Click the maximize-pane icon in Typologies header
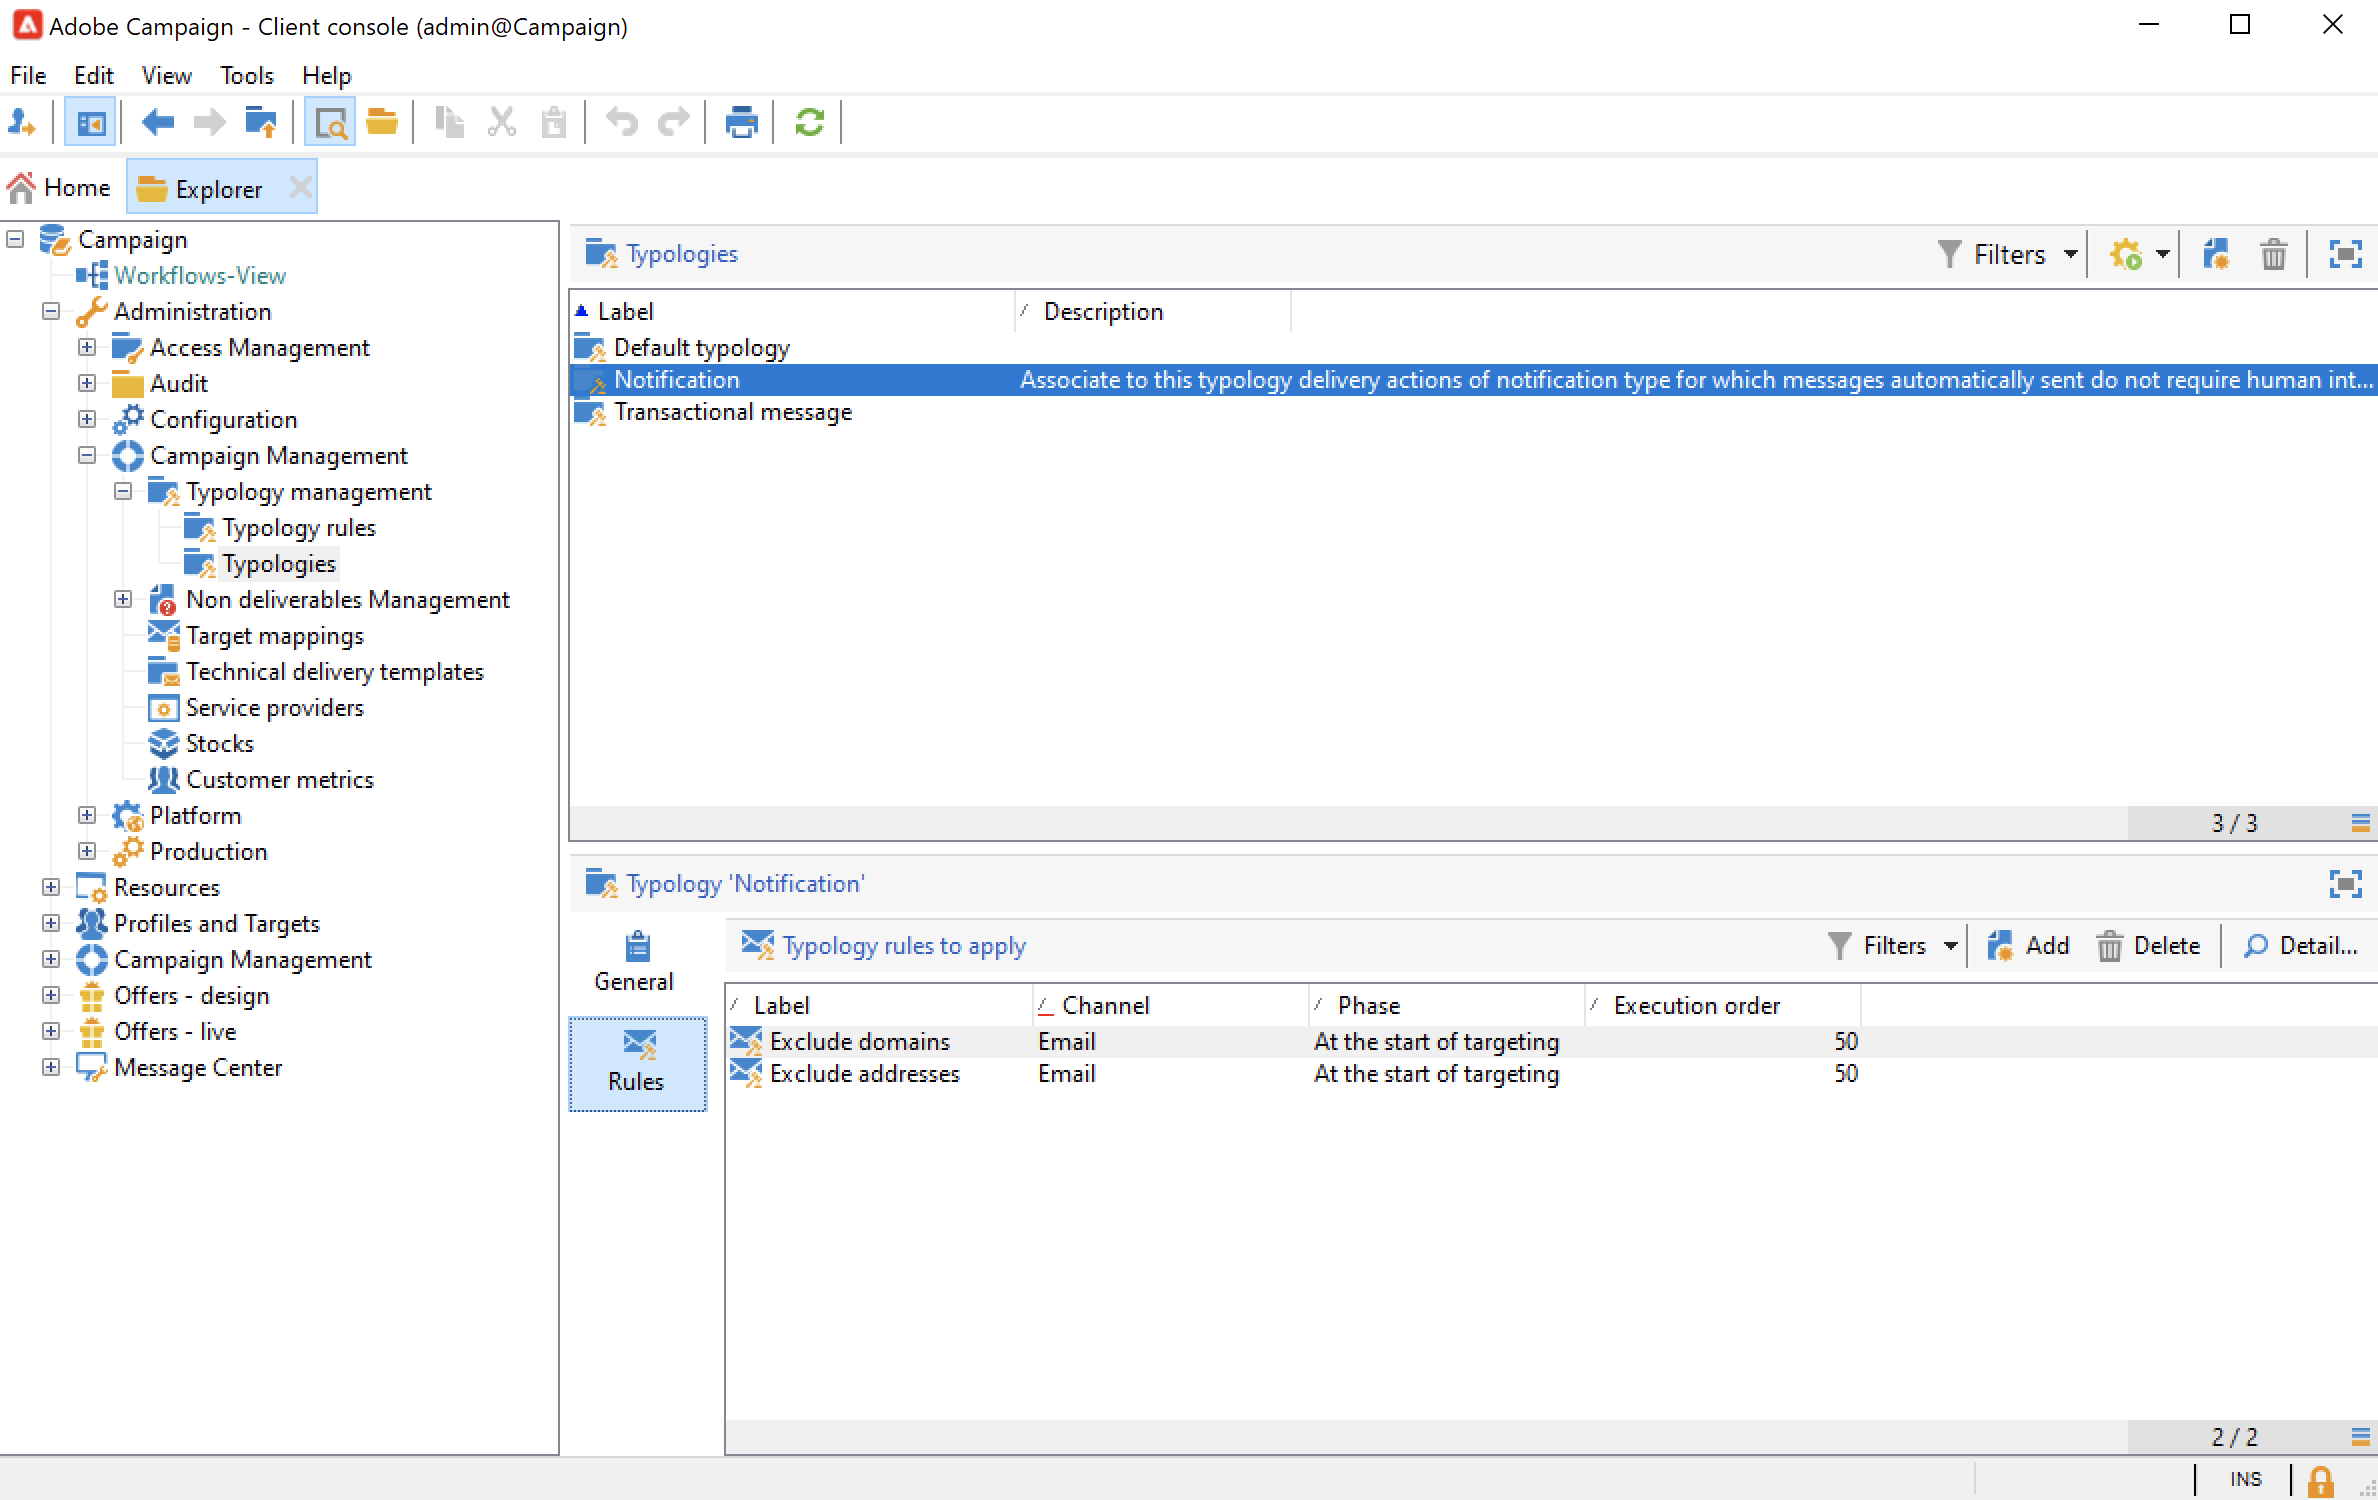This screenshot has width=2378, height=1500. 2345,255
